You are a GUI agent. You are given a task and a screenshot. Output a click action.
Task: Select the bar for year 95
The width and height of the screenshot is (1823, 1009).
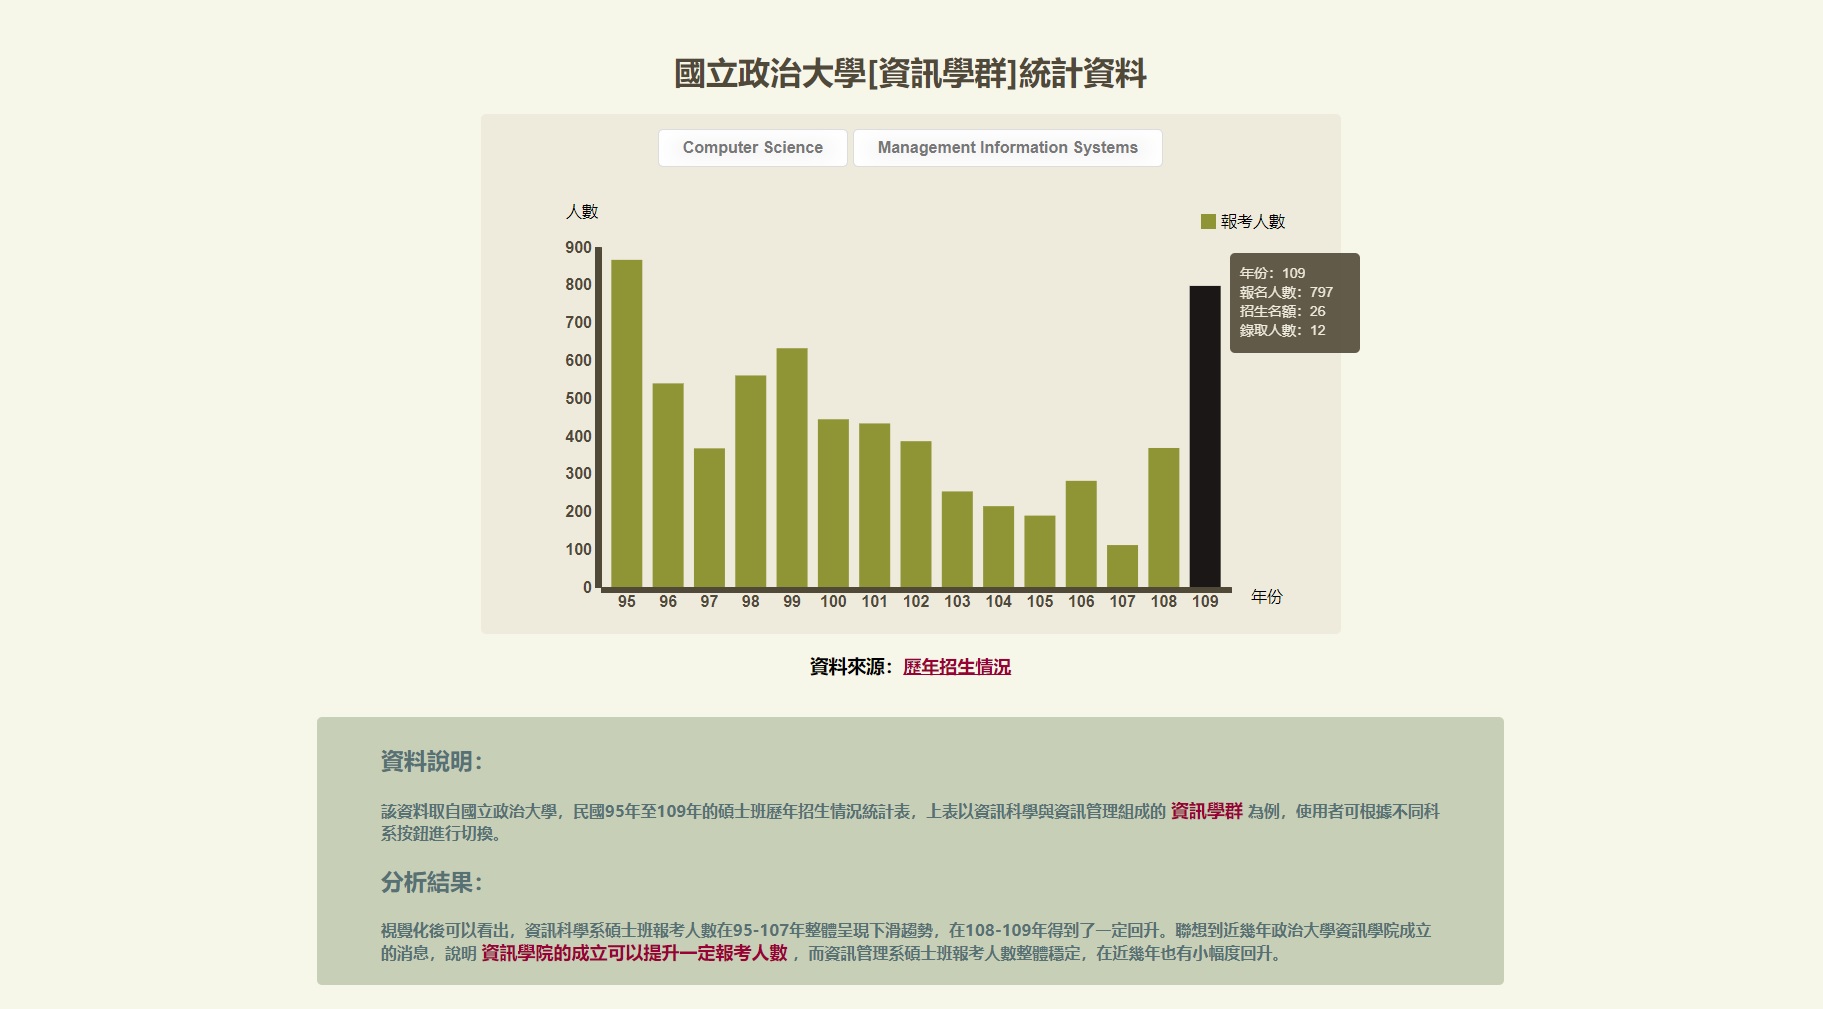[x=627, y=423]
